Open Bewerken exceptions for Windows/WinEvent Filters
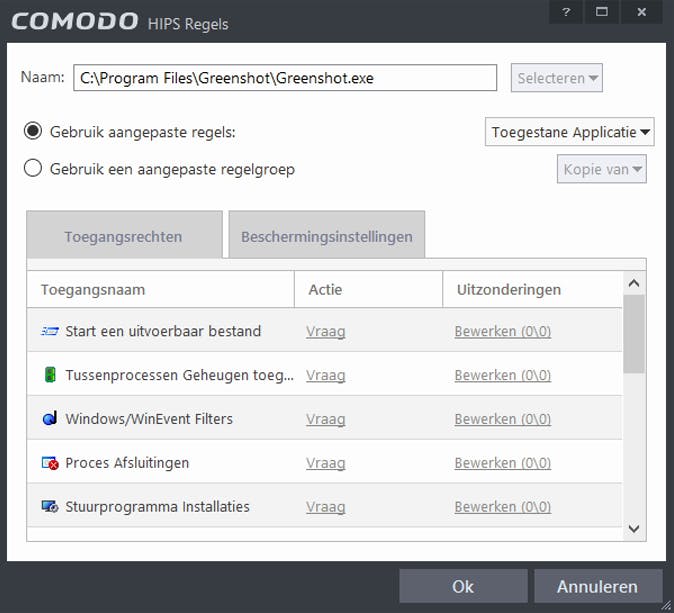 tap(502, 419)
